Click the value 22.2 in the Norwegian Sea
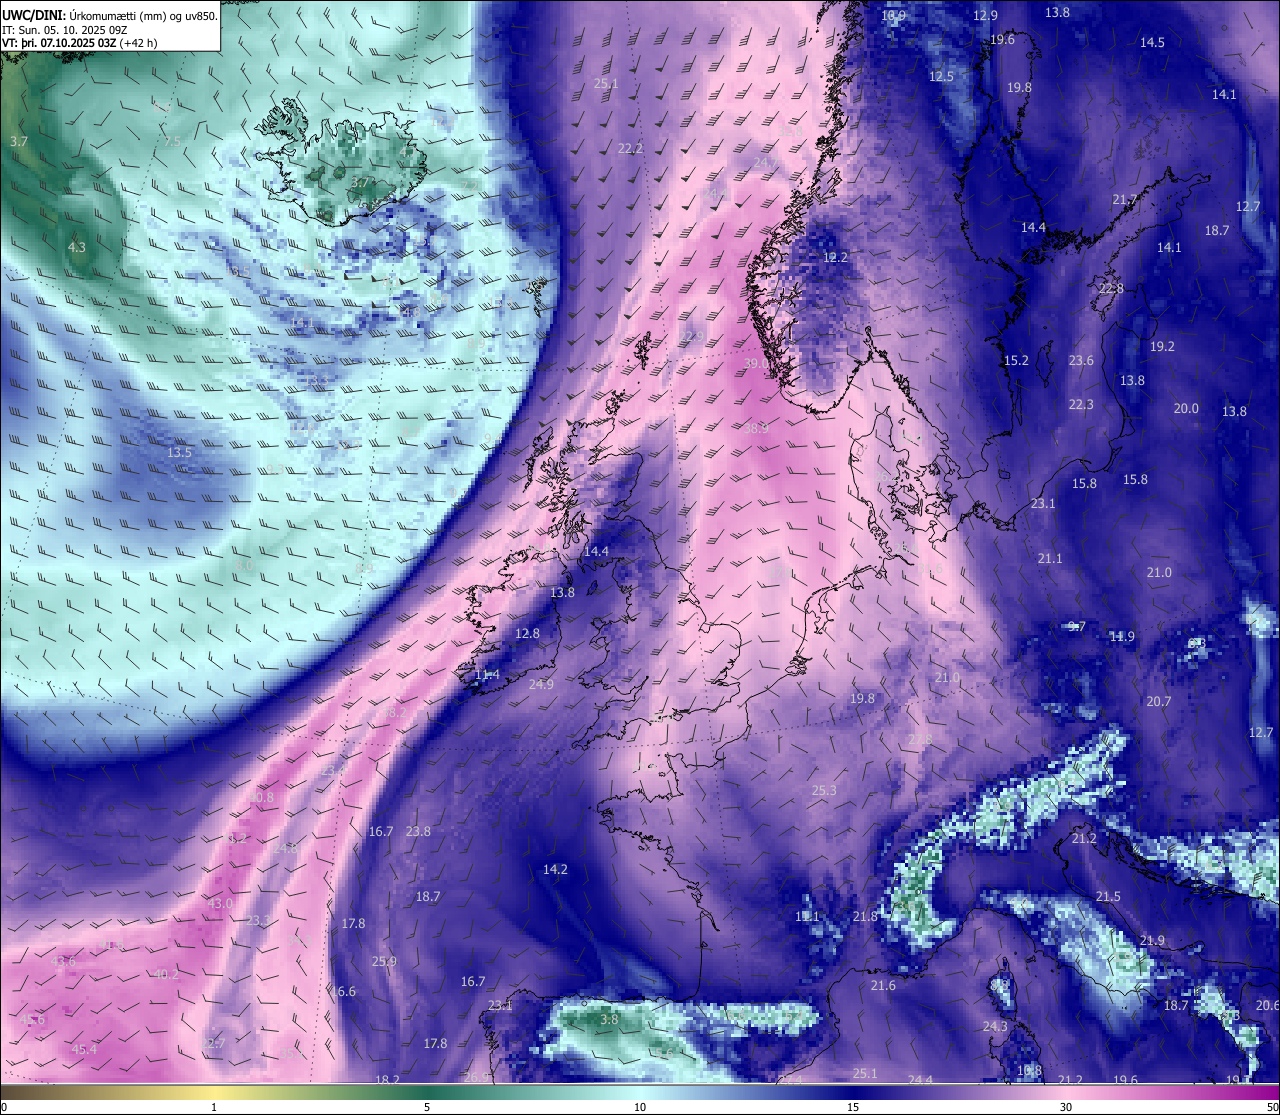Image resolution: width=1280 pixels, height=1115 pixels. click(630, 149)
